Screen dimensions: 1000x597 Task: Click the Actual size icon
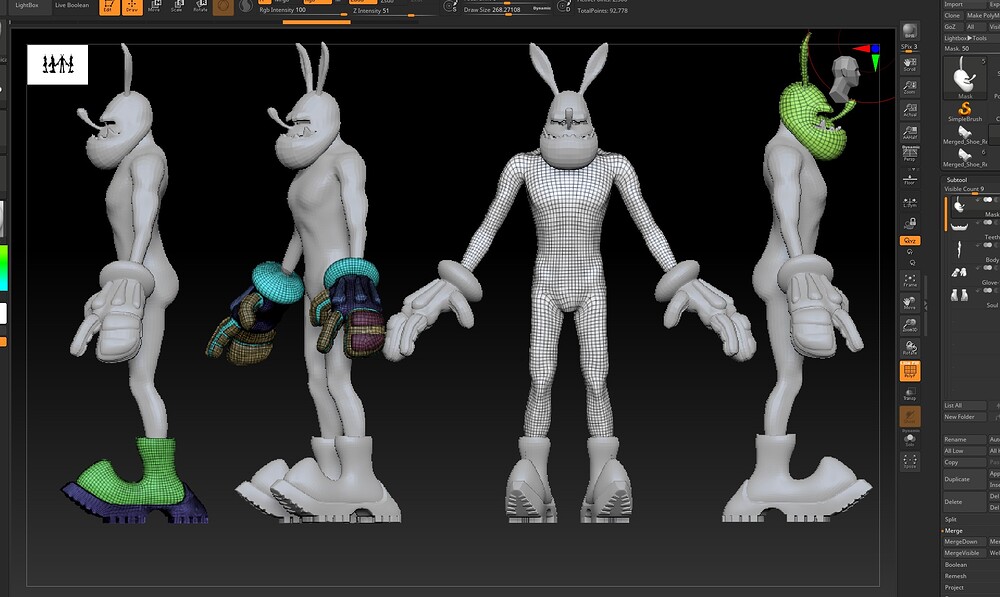point(909,110)
